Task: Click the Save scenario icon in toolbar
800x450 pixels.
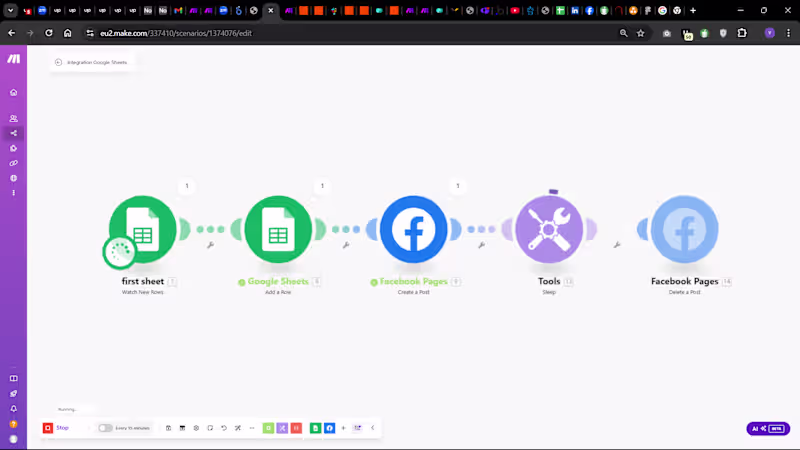Action: (x=168, y=428)
